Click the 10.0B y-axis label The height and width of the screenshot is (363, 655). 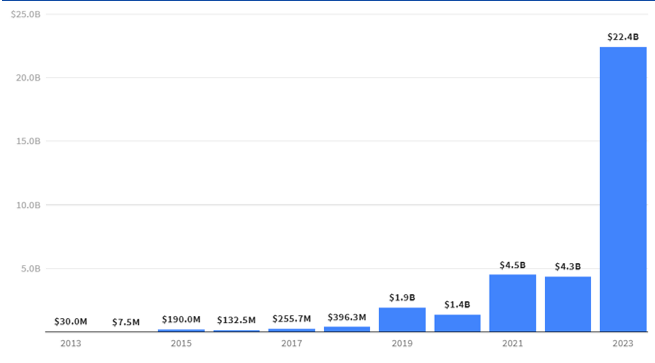coord(28,205)
